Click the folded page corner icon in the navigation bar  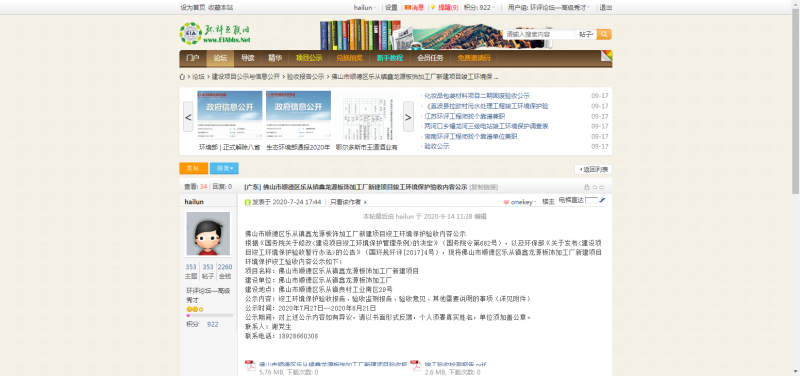[x=606, y=56]
